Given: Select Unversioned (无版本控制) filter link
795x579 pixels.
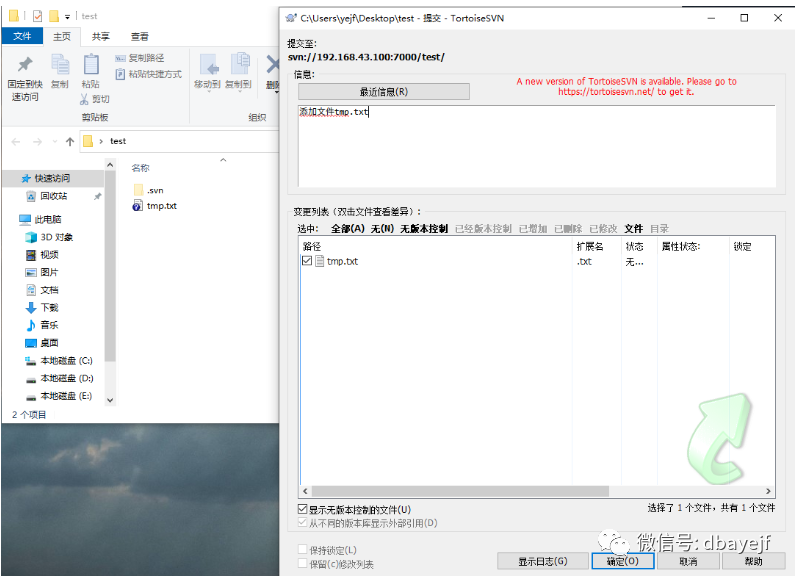Looking at the screenshot, I should click(x=424, y=229).
